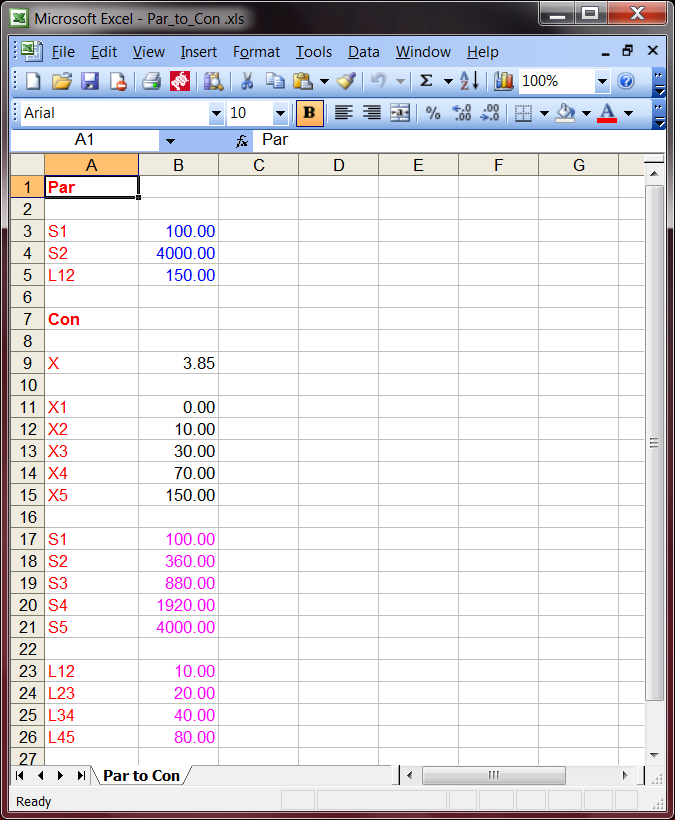Paste using the clipboard icon
The height and width of the screenshot is (820, 675).
tap(303, 81)
